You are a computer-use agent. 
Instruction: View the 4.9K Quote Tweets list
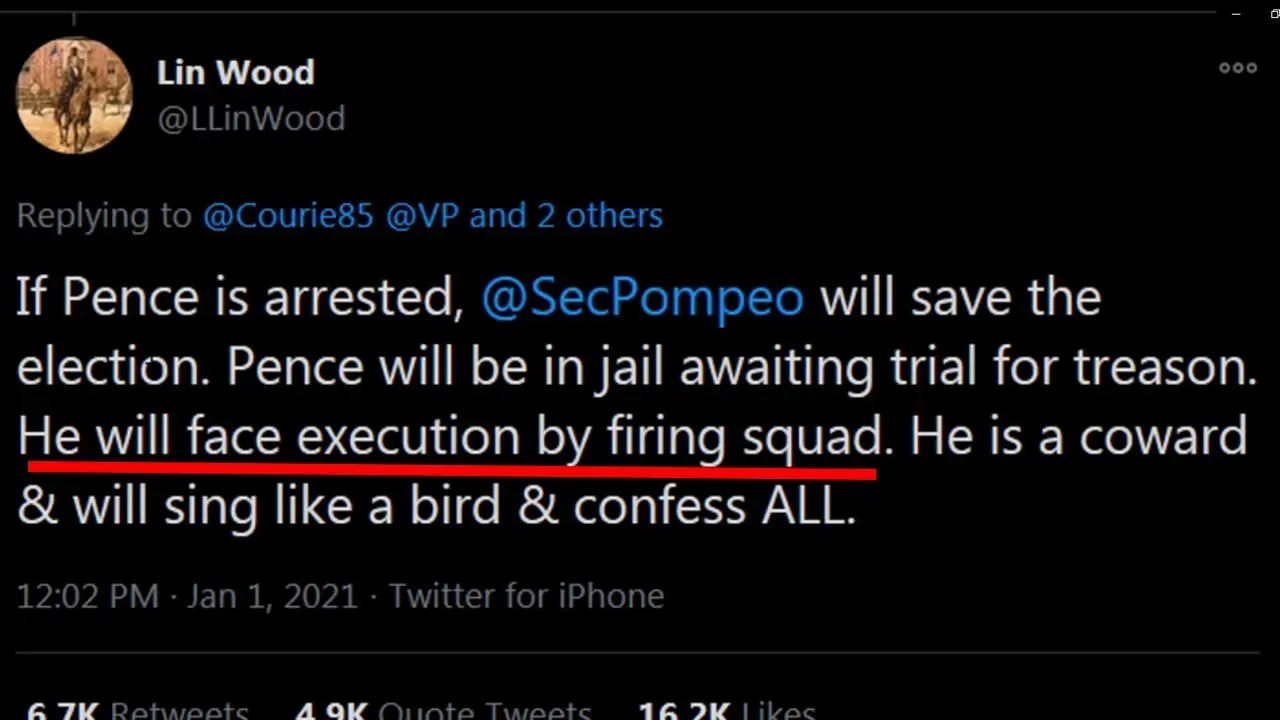442,711
